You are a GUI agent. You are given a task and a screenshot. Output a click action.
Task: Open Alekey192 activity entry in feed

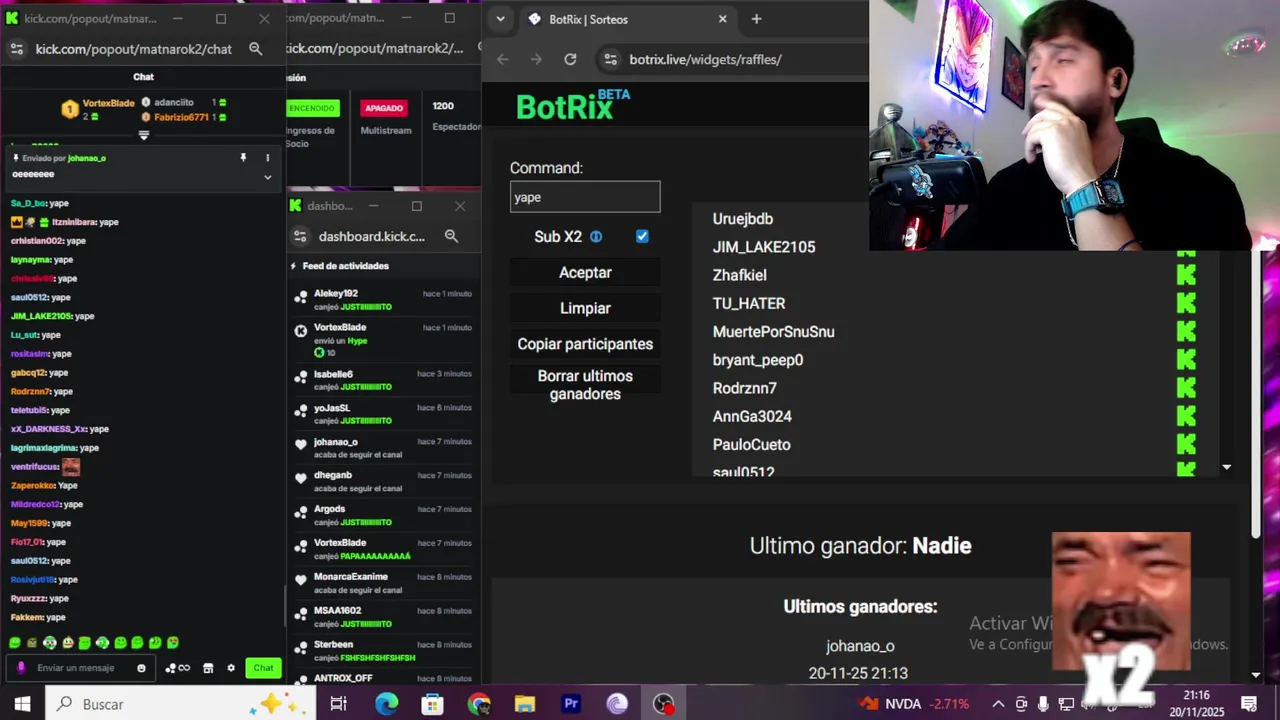pyautogui.click(x=382, y=300)
